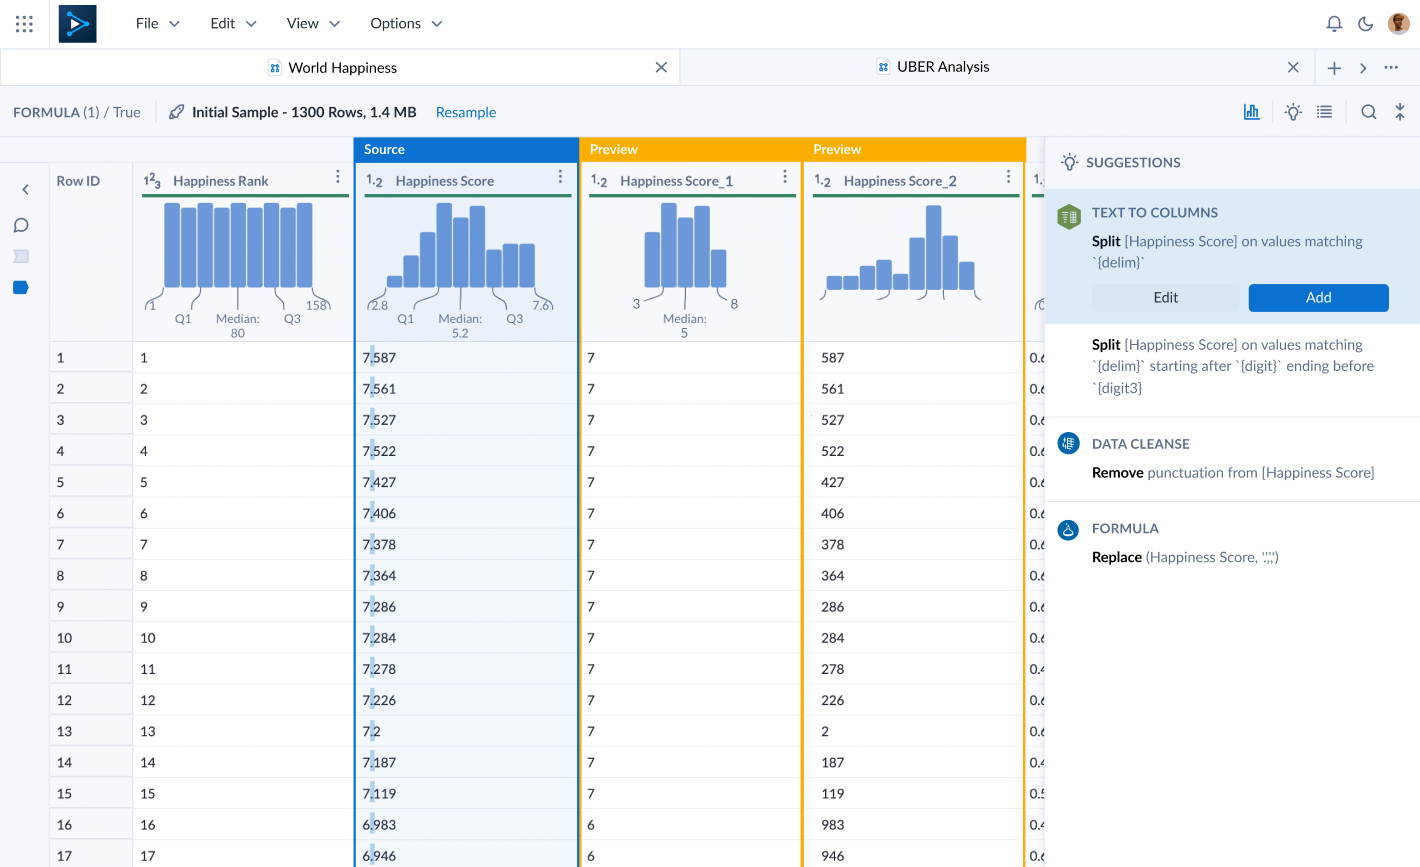The image size is (1420, 867).
Task: Open the Happiness Score column options menu
Action: point(560,175)
